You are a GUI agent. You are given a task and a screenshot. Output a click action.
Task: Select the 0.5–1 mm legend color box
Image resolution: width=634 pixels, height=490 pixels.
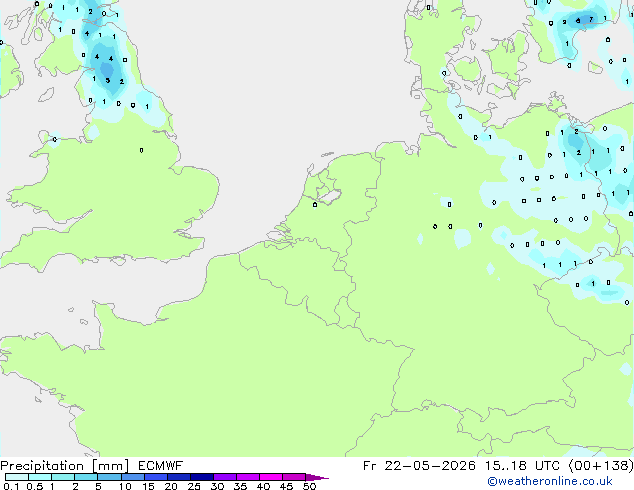[x=40, y=477]
